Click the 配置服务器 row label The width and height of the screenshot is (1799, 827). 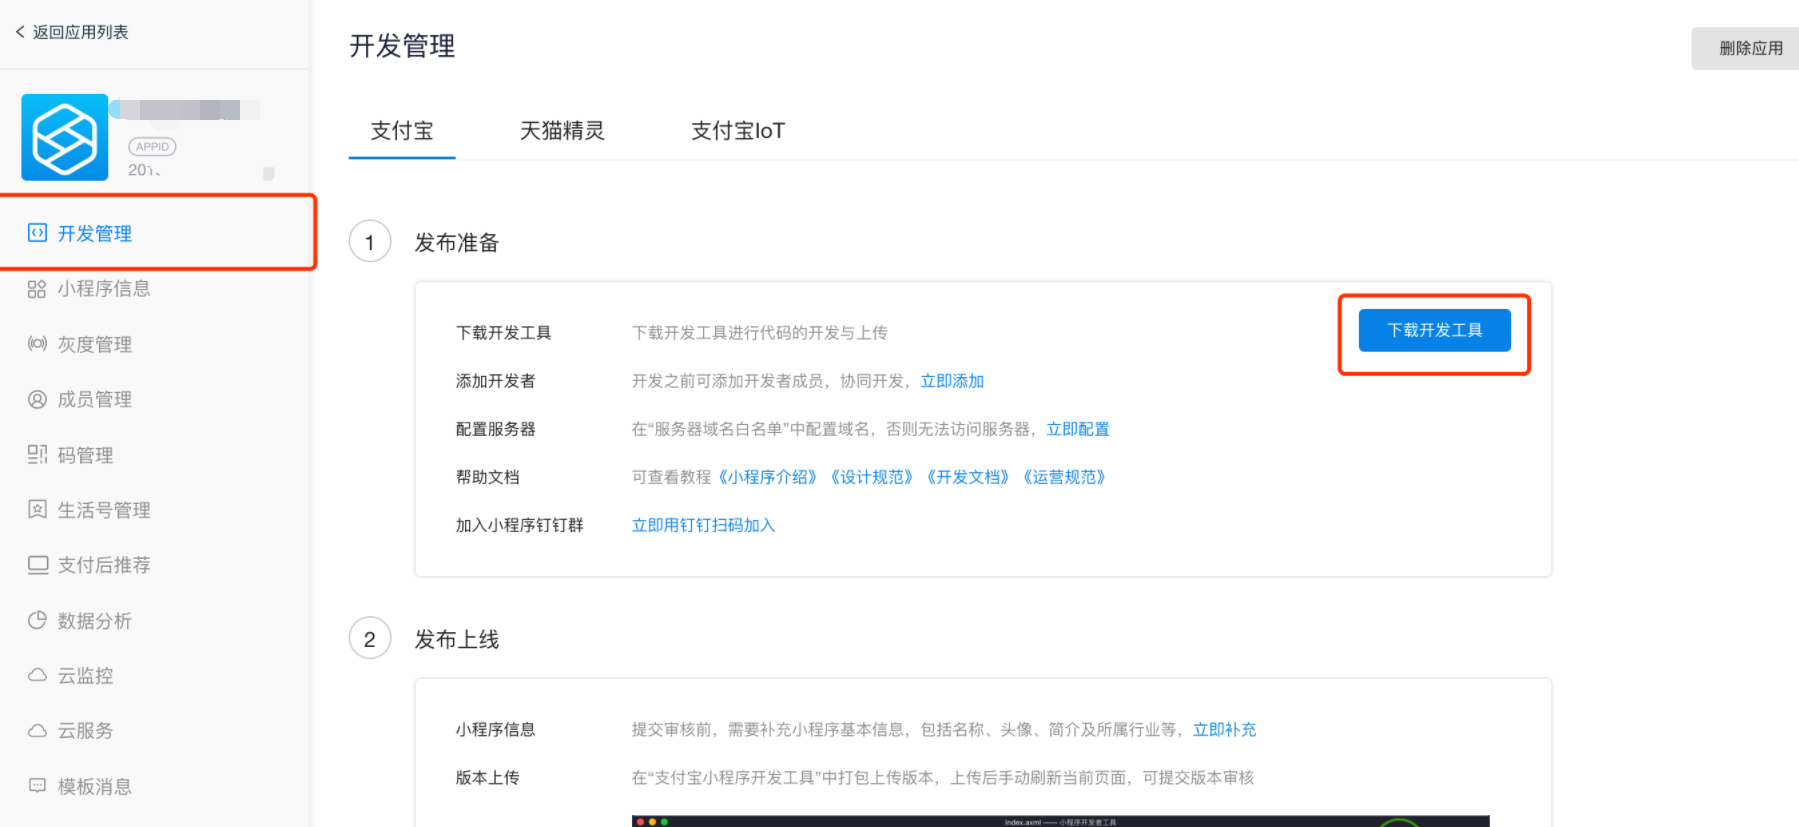(496, 429)
